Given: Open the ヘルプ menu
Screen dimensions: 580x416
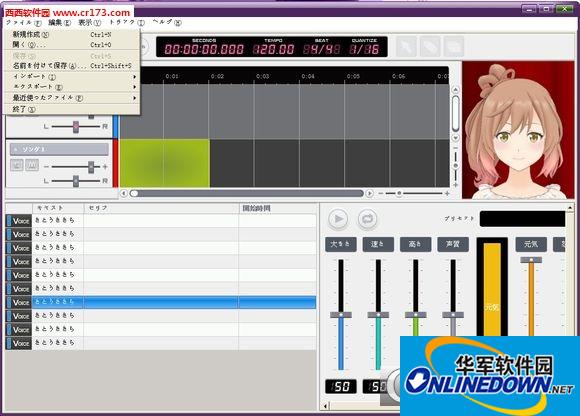Looking at the screenshot, I should click(x=167, y=23).
